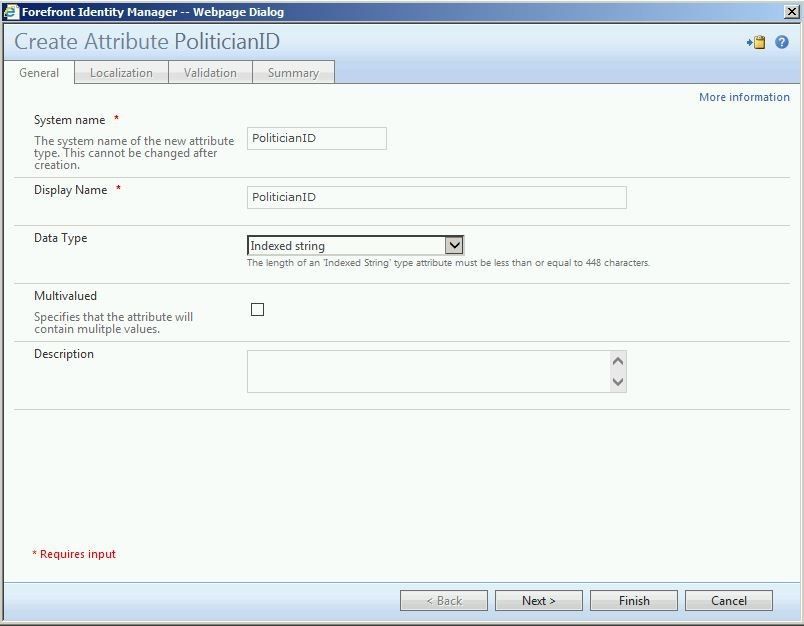Image resolution: width=804 pixels, height=626 pixels.
Task: Click the 'Data Type' label
Action: (x=61, y=238)
